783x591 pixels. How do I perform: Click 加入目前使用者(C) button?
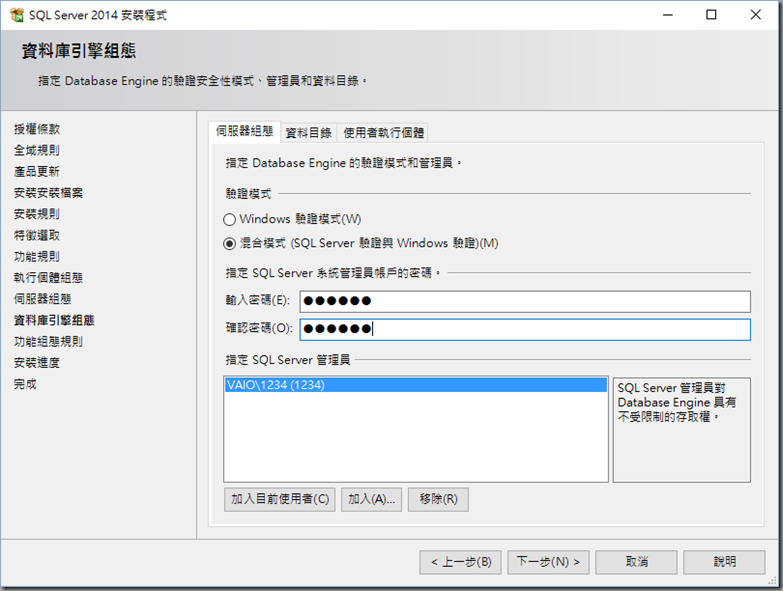280,499
